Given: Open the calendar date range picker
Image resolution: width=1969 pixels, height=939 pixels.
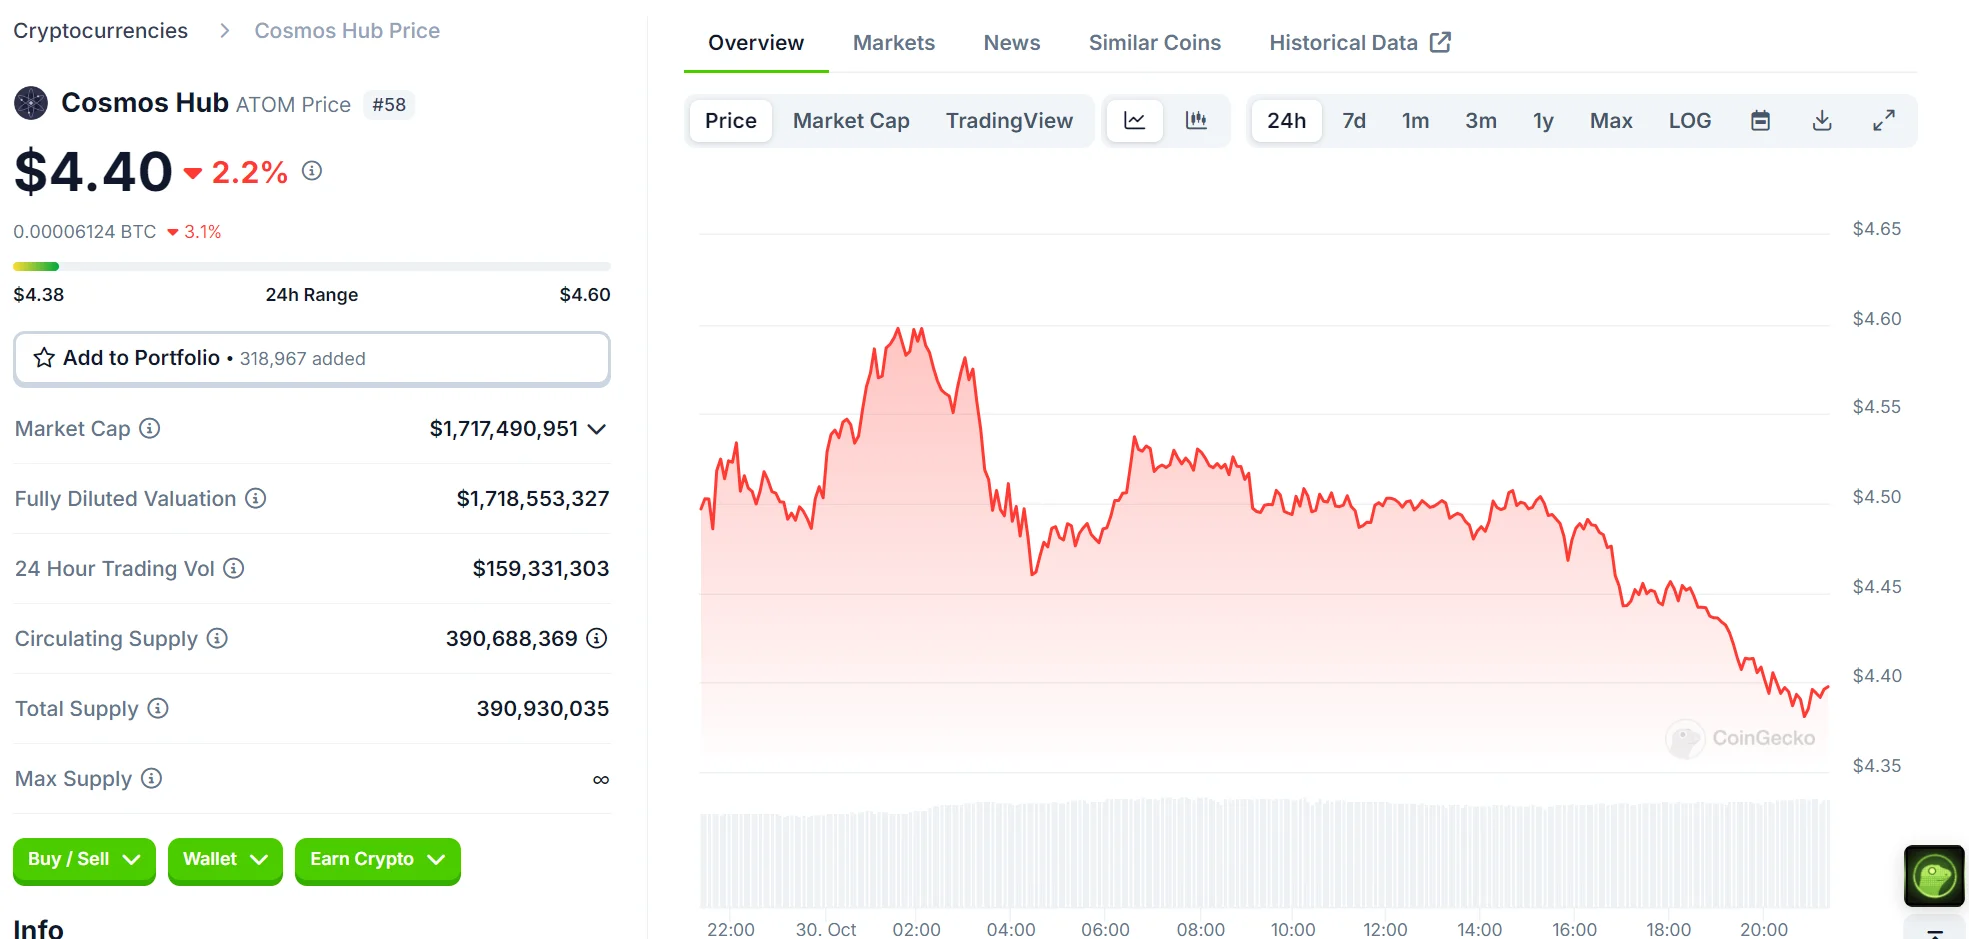Looking at the screenshot, I should coord(1760,121).
